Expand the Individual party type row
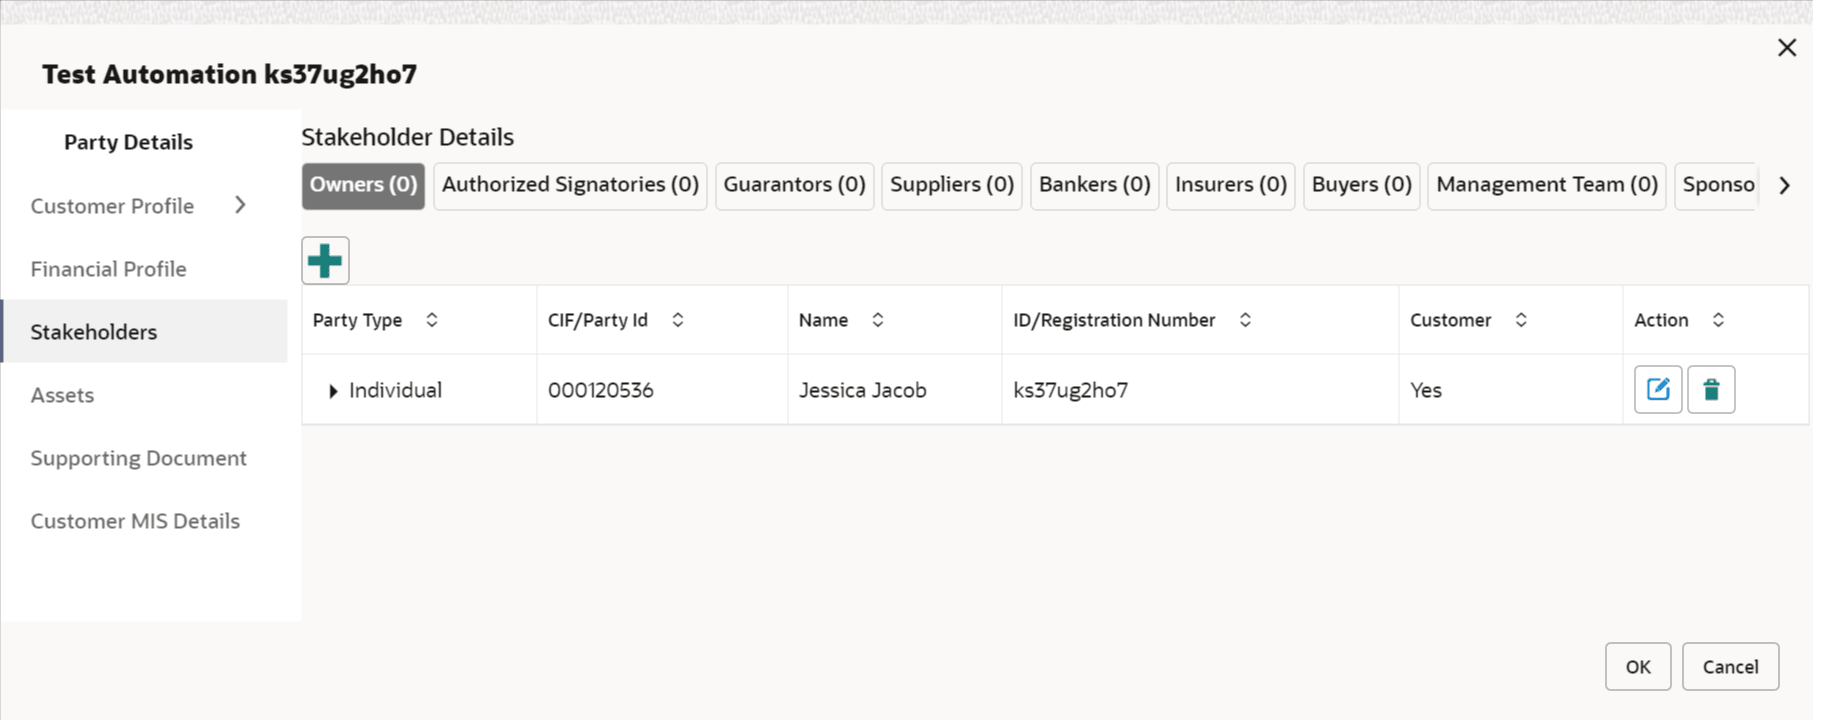Image resolution: width=1824 pixels, height=720 pixels. [x=333, y=391]
